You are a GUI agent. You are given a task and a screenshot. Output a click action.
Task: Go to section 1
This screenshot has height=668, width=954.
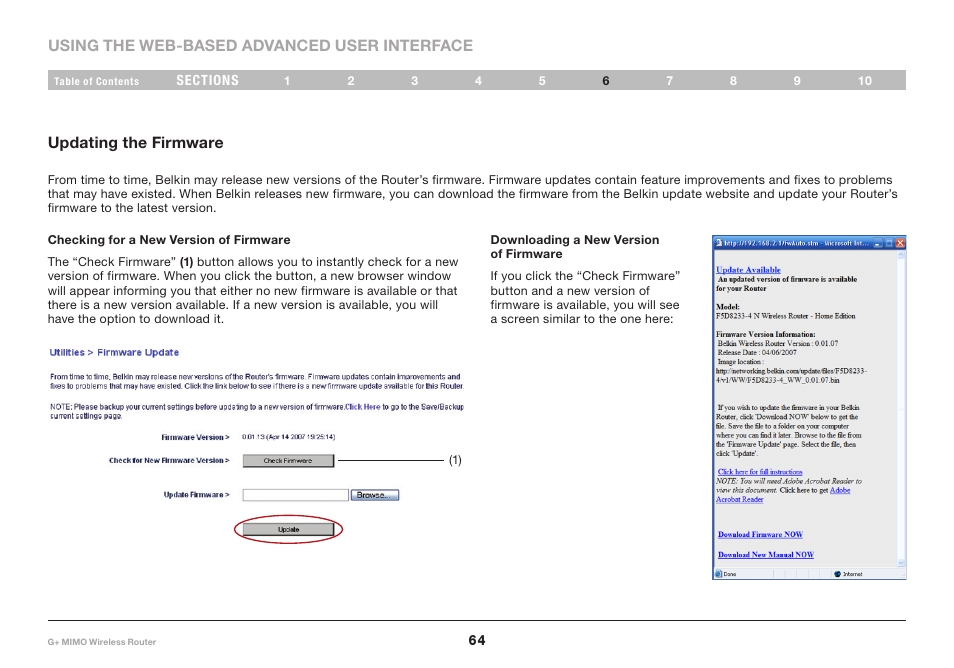(287, 81)
